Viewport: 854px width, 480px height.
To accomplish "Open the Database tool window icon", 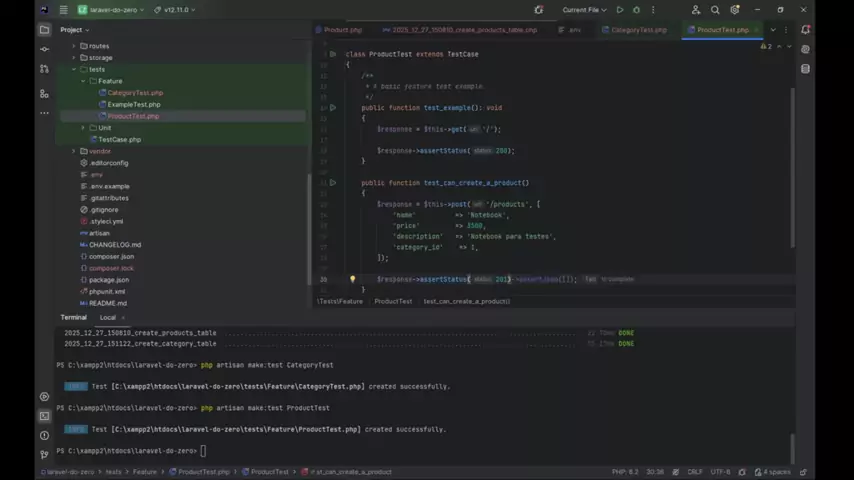I will [x=806, y=69].
